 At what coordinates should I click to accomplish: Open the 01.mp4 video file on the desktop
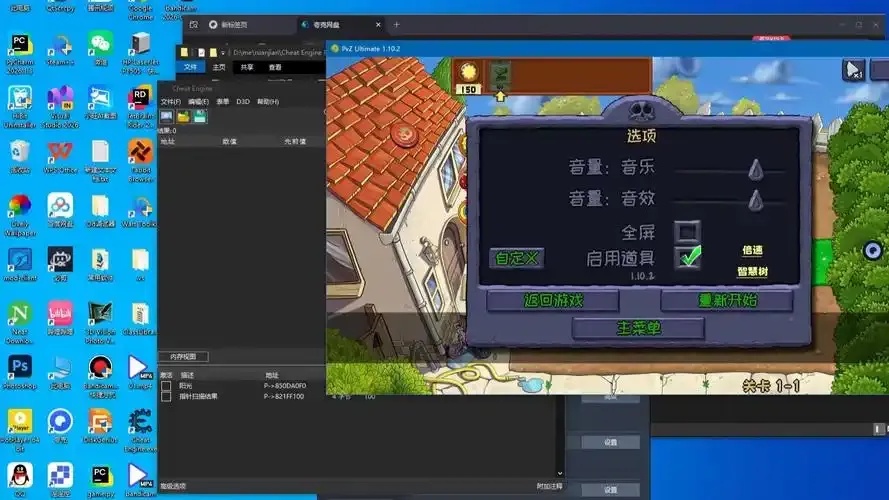[140, 372]
